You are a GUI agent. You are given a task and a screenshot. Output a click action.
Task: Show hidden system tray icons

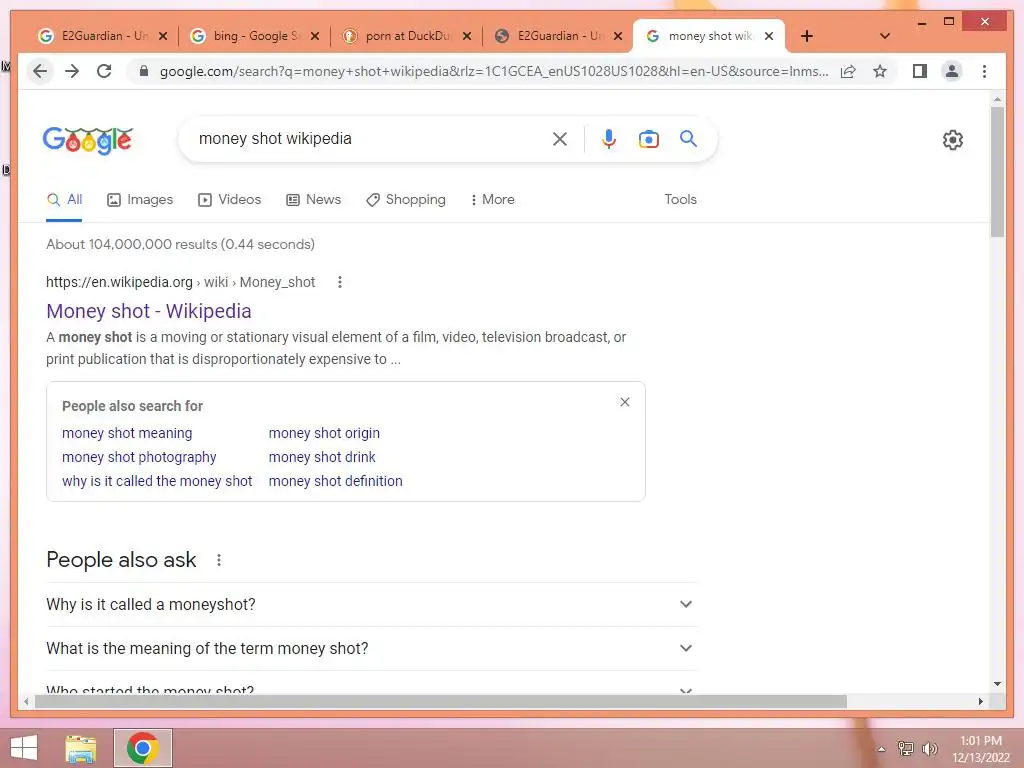pos(882,748)
